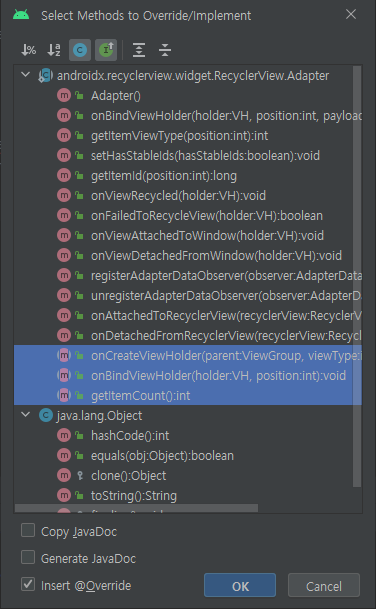
Task: Select equals(obj:Object):boolean method
Action: (x=188, y=456)
